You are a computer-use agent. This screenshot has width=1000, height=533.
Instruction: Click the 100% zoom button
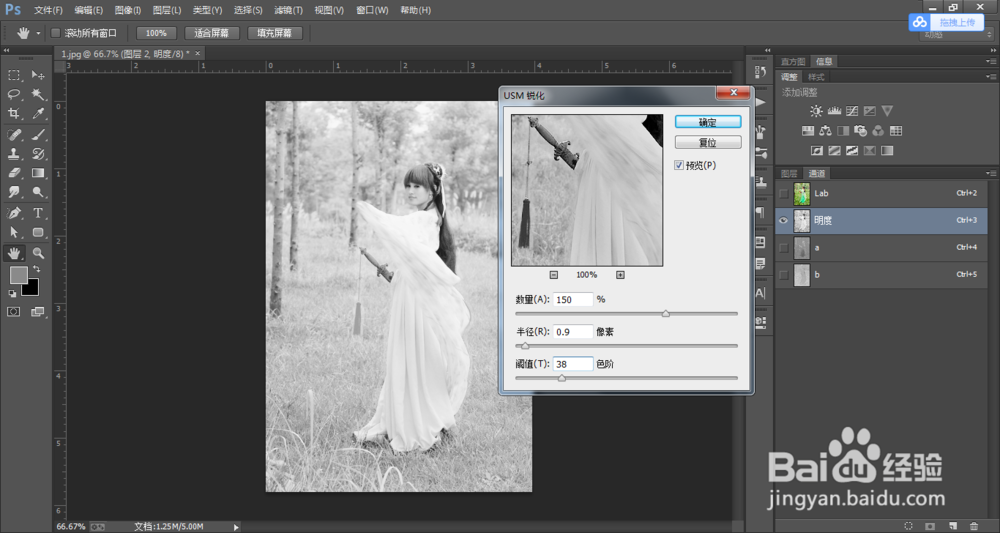coord(156,33)
